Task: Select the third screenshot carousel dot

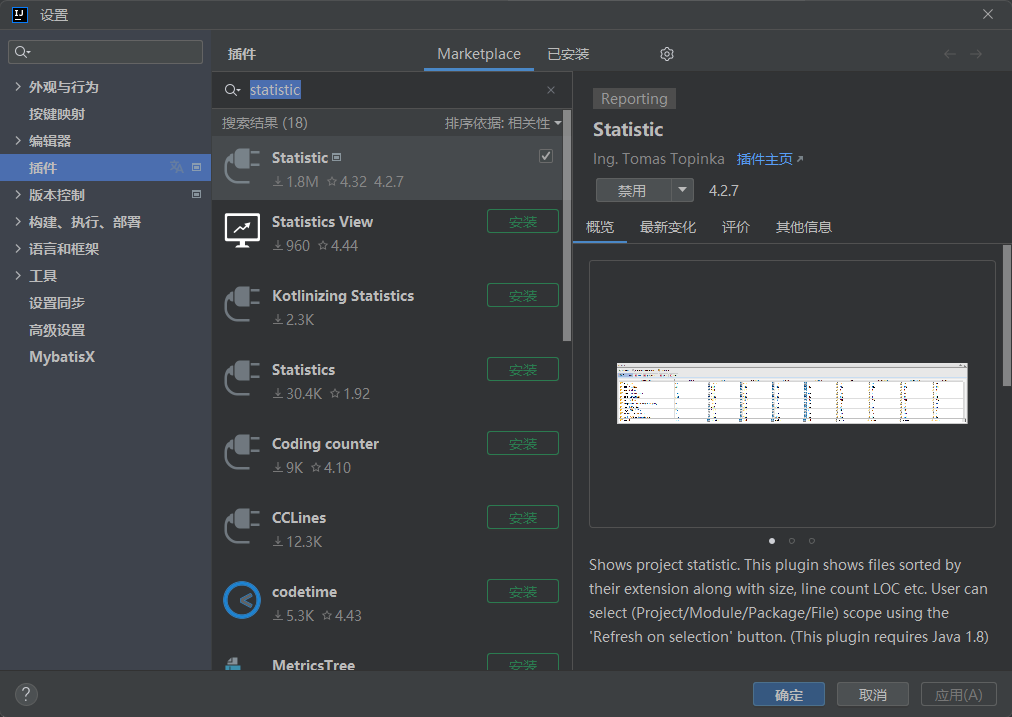Action: coord(812,541)
